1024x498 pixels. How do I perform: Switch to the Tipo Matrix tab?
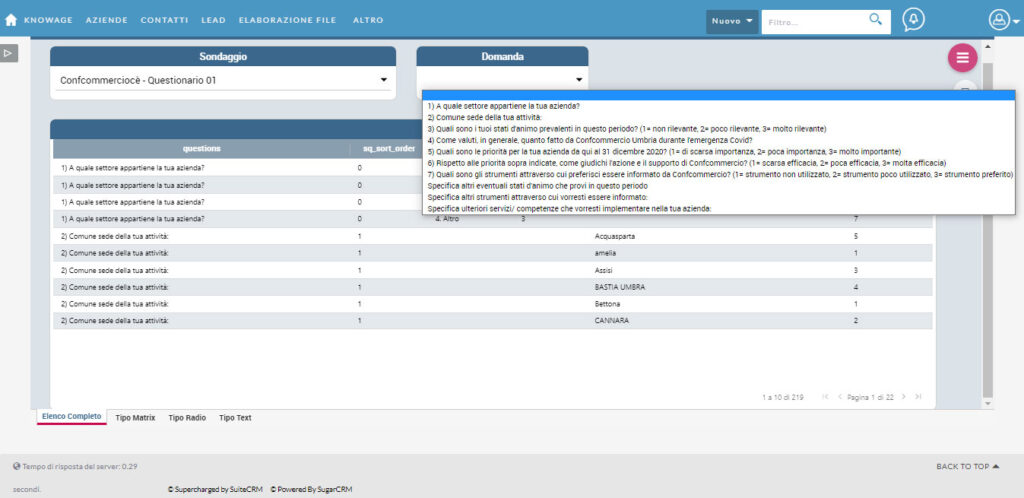pos(135,417)
